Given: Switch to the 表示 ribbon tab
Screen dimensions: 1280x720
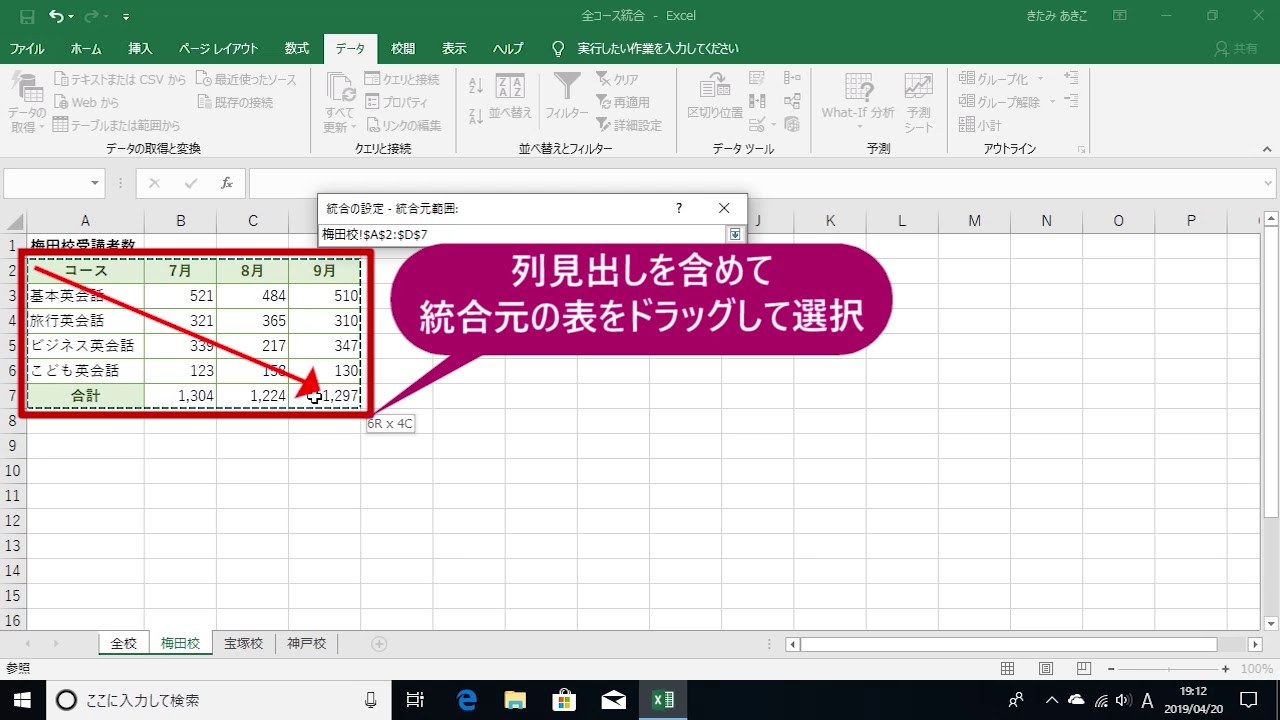Looking at the screenshot, I should click(454, 49).
